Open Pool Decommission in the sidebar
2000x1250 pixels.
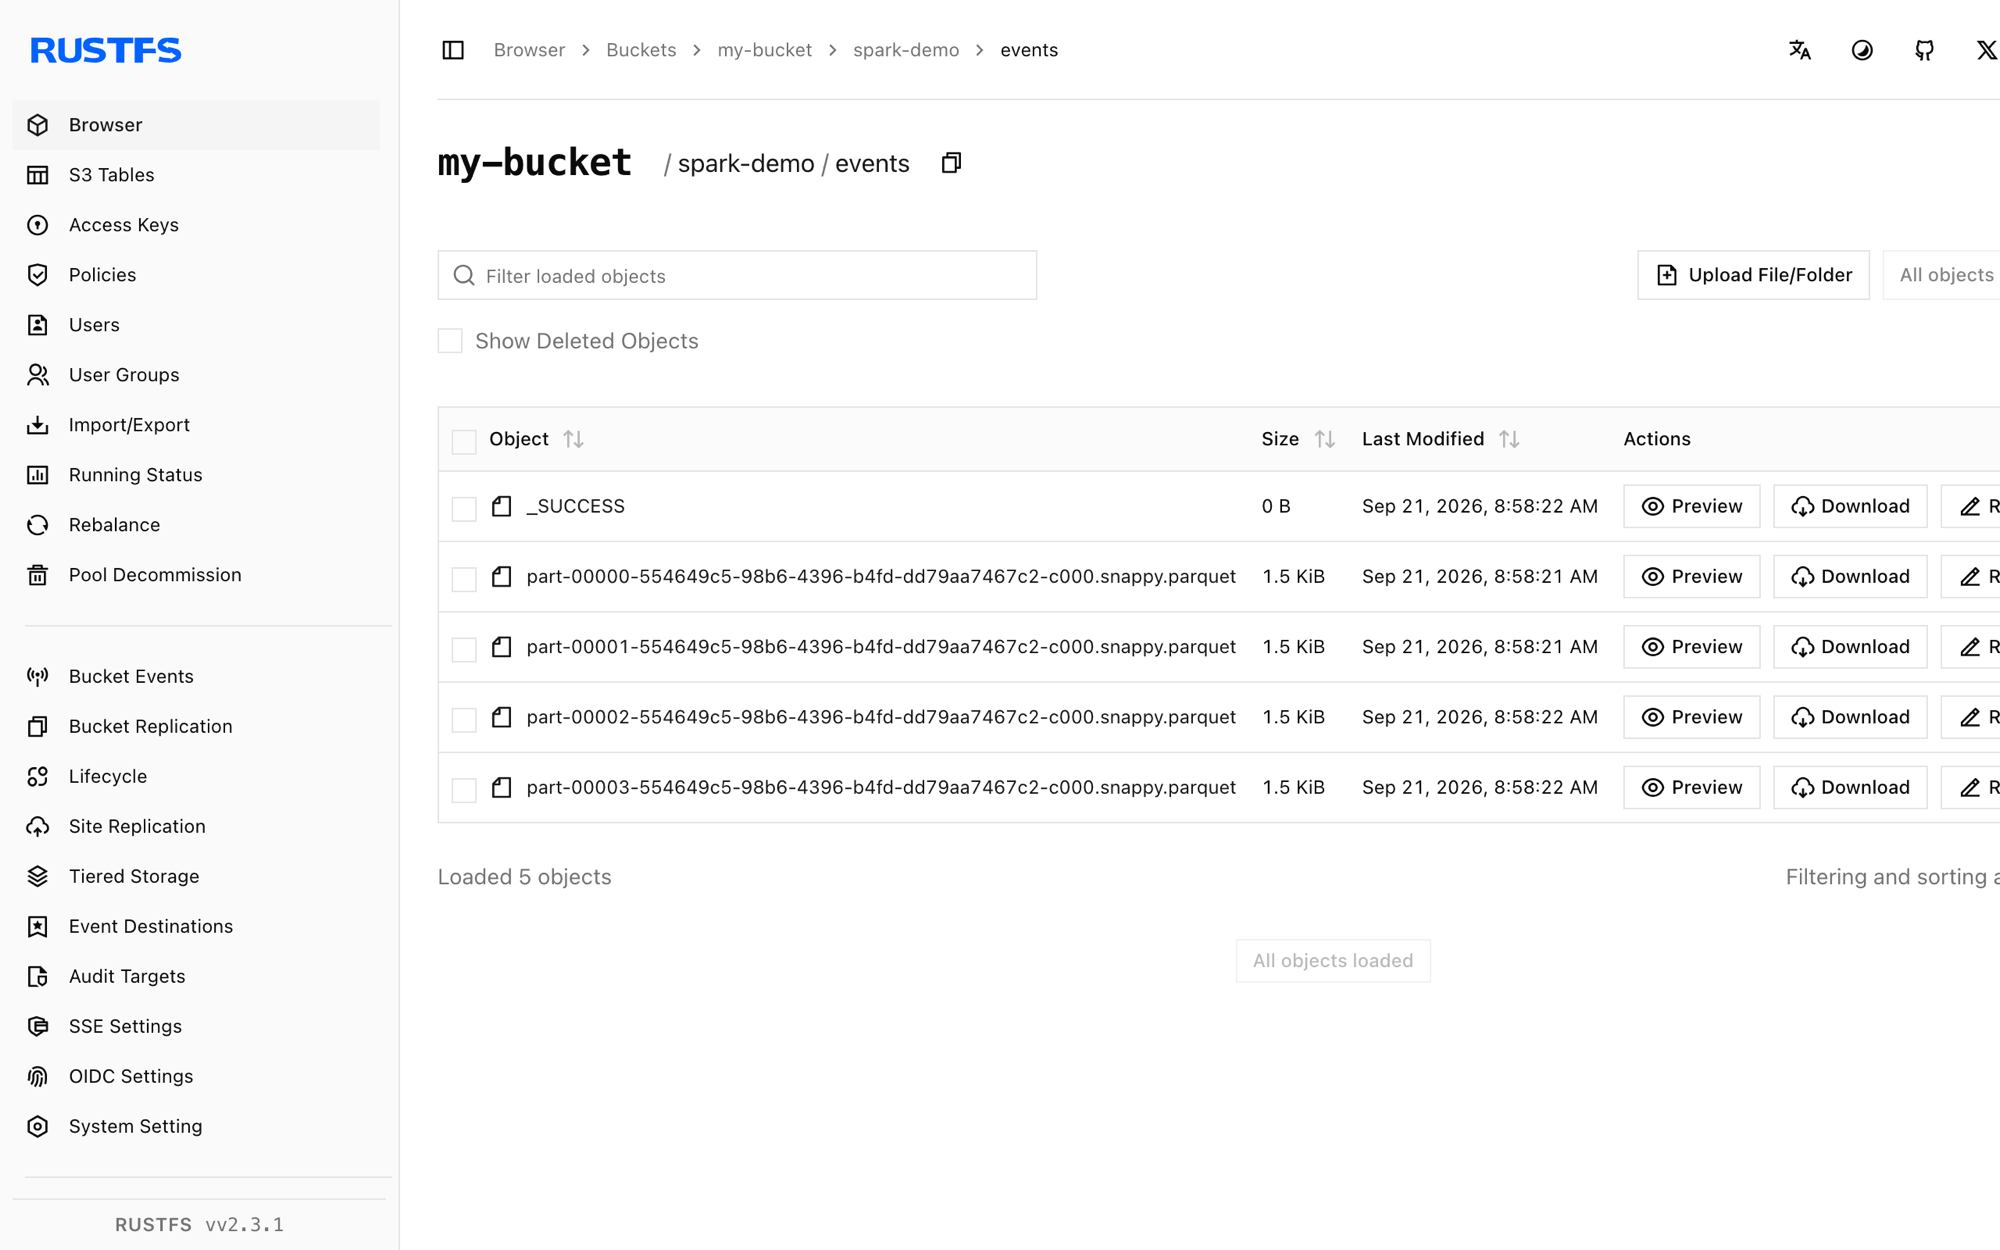tap(196, 575)
